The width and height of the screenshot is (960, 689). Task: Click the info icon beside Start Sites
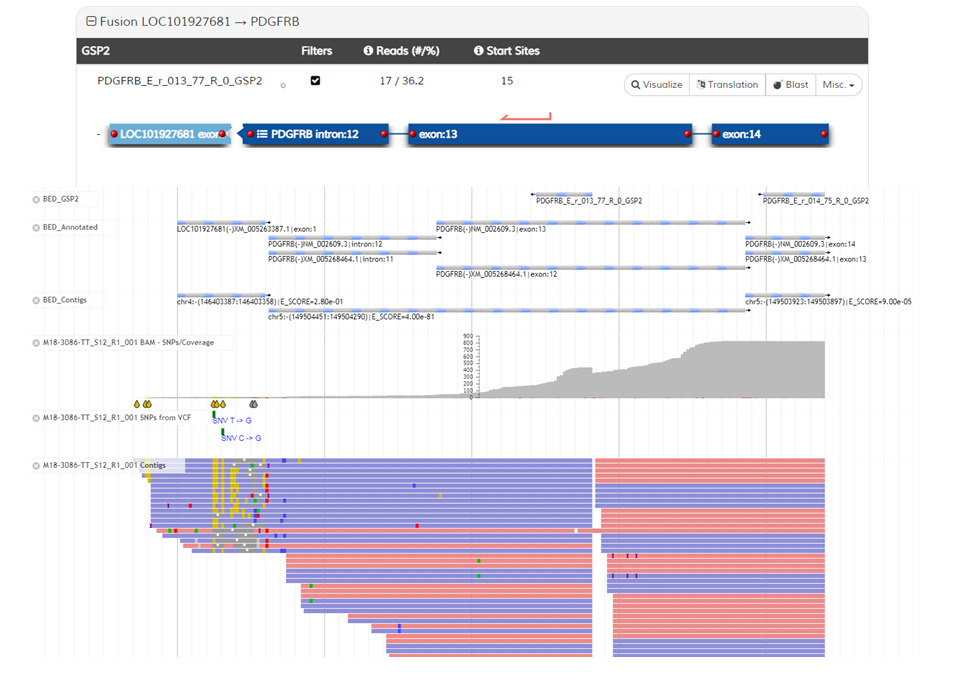tap(478, 51)
